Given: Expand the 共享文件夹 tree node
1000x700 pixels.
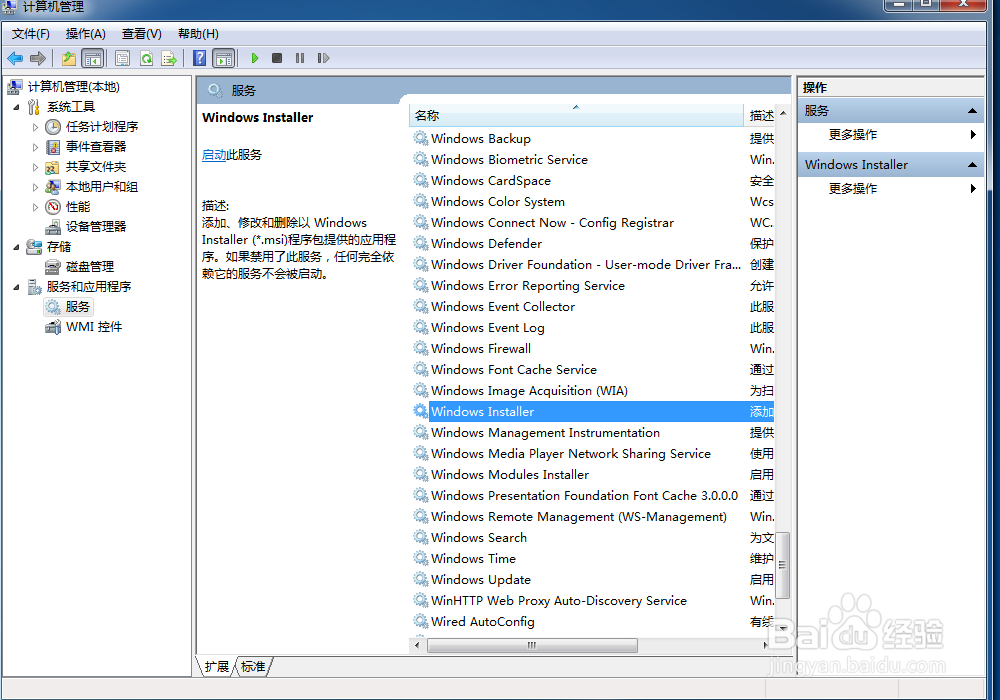Looking at the screenshot, I should click(x=36, y=167).
